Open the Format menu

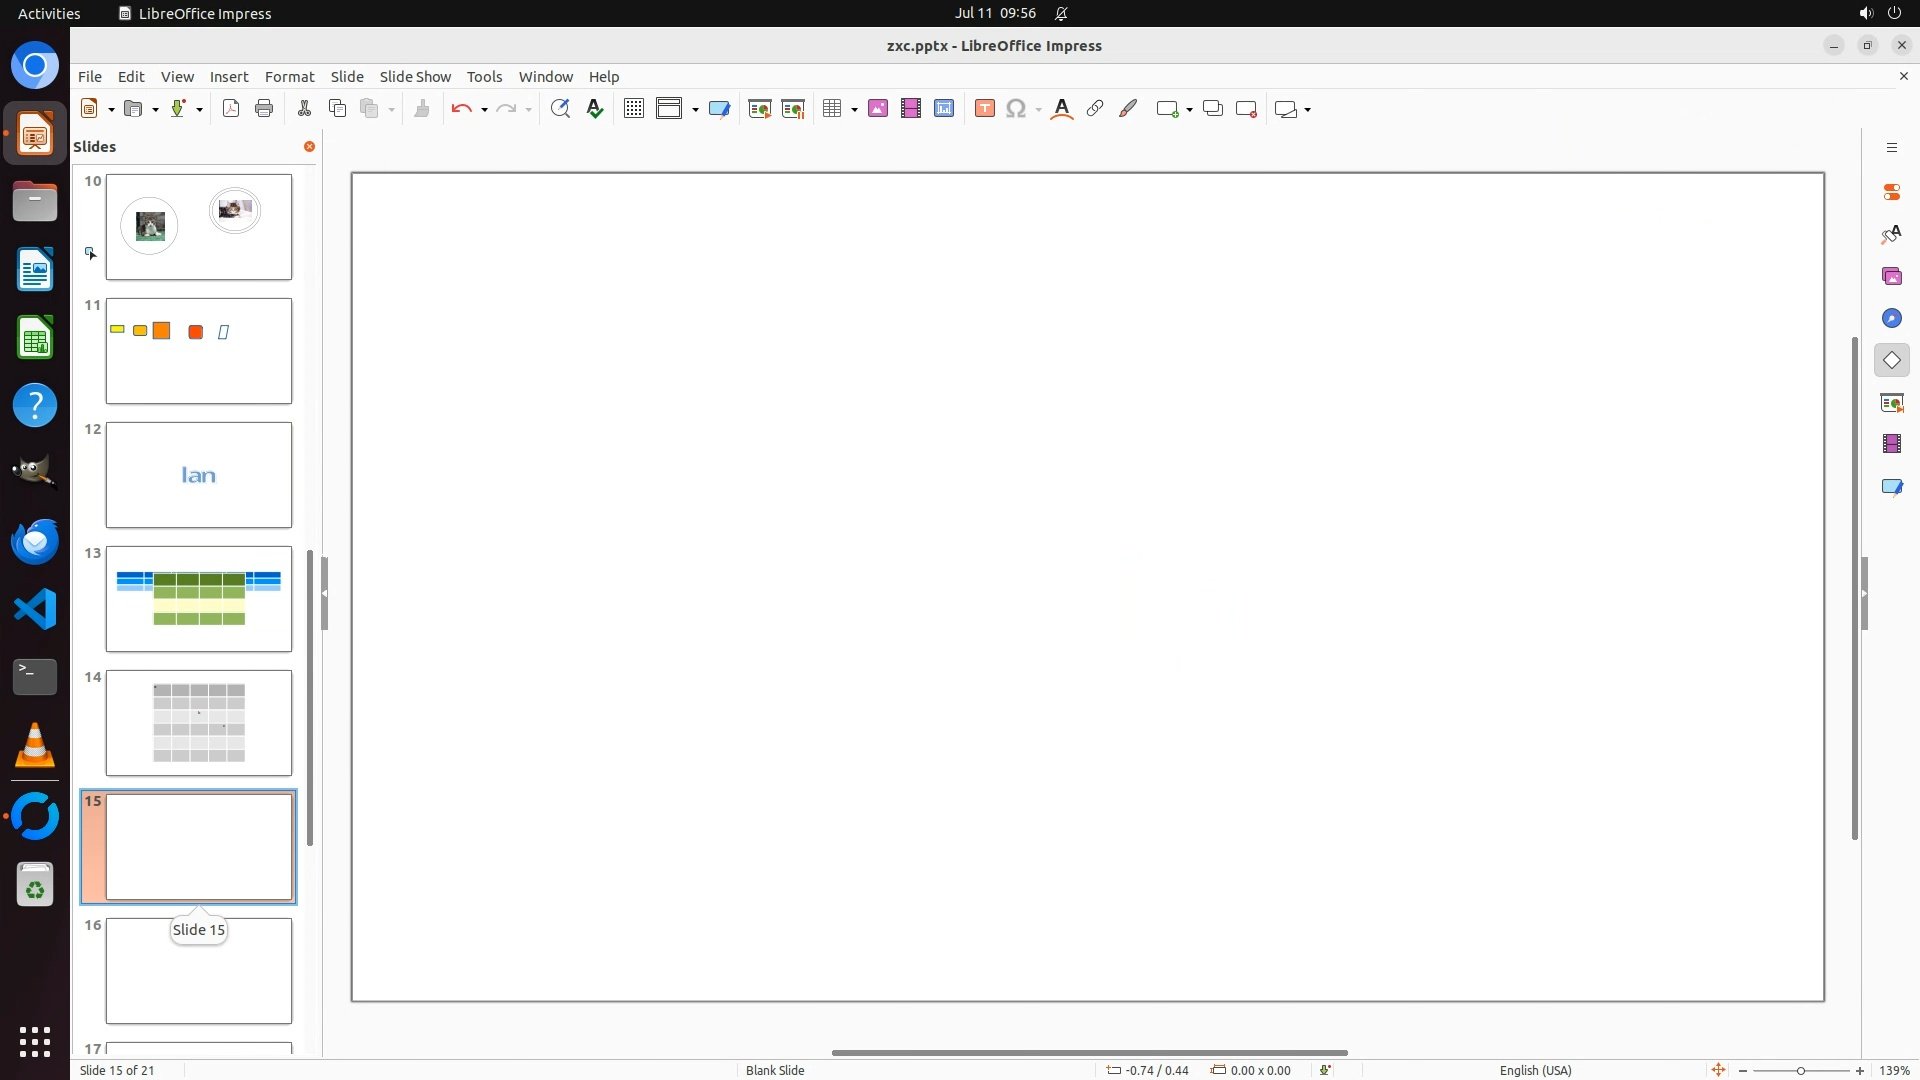click(x=289, y=77)
